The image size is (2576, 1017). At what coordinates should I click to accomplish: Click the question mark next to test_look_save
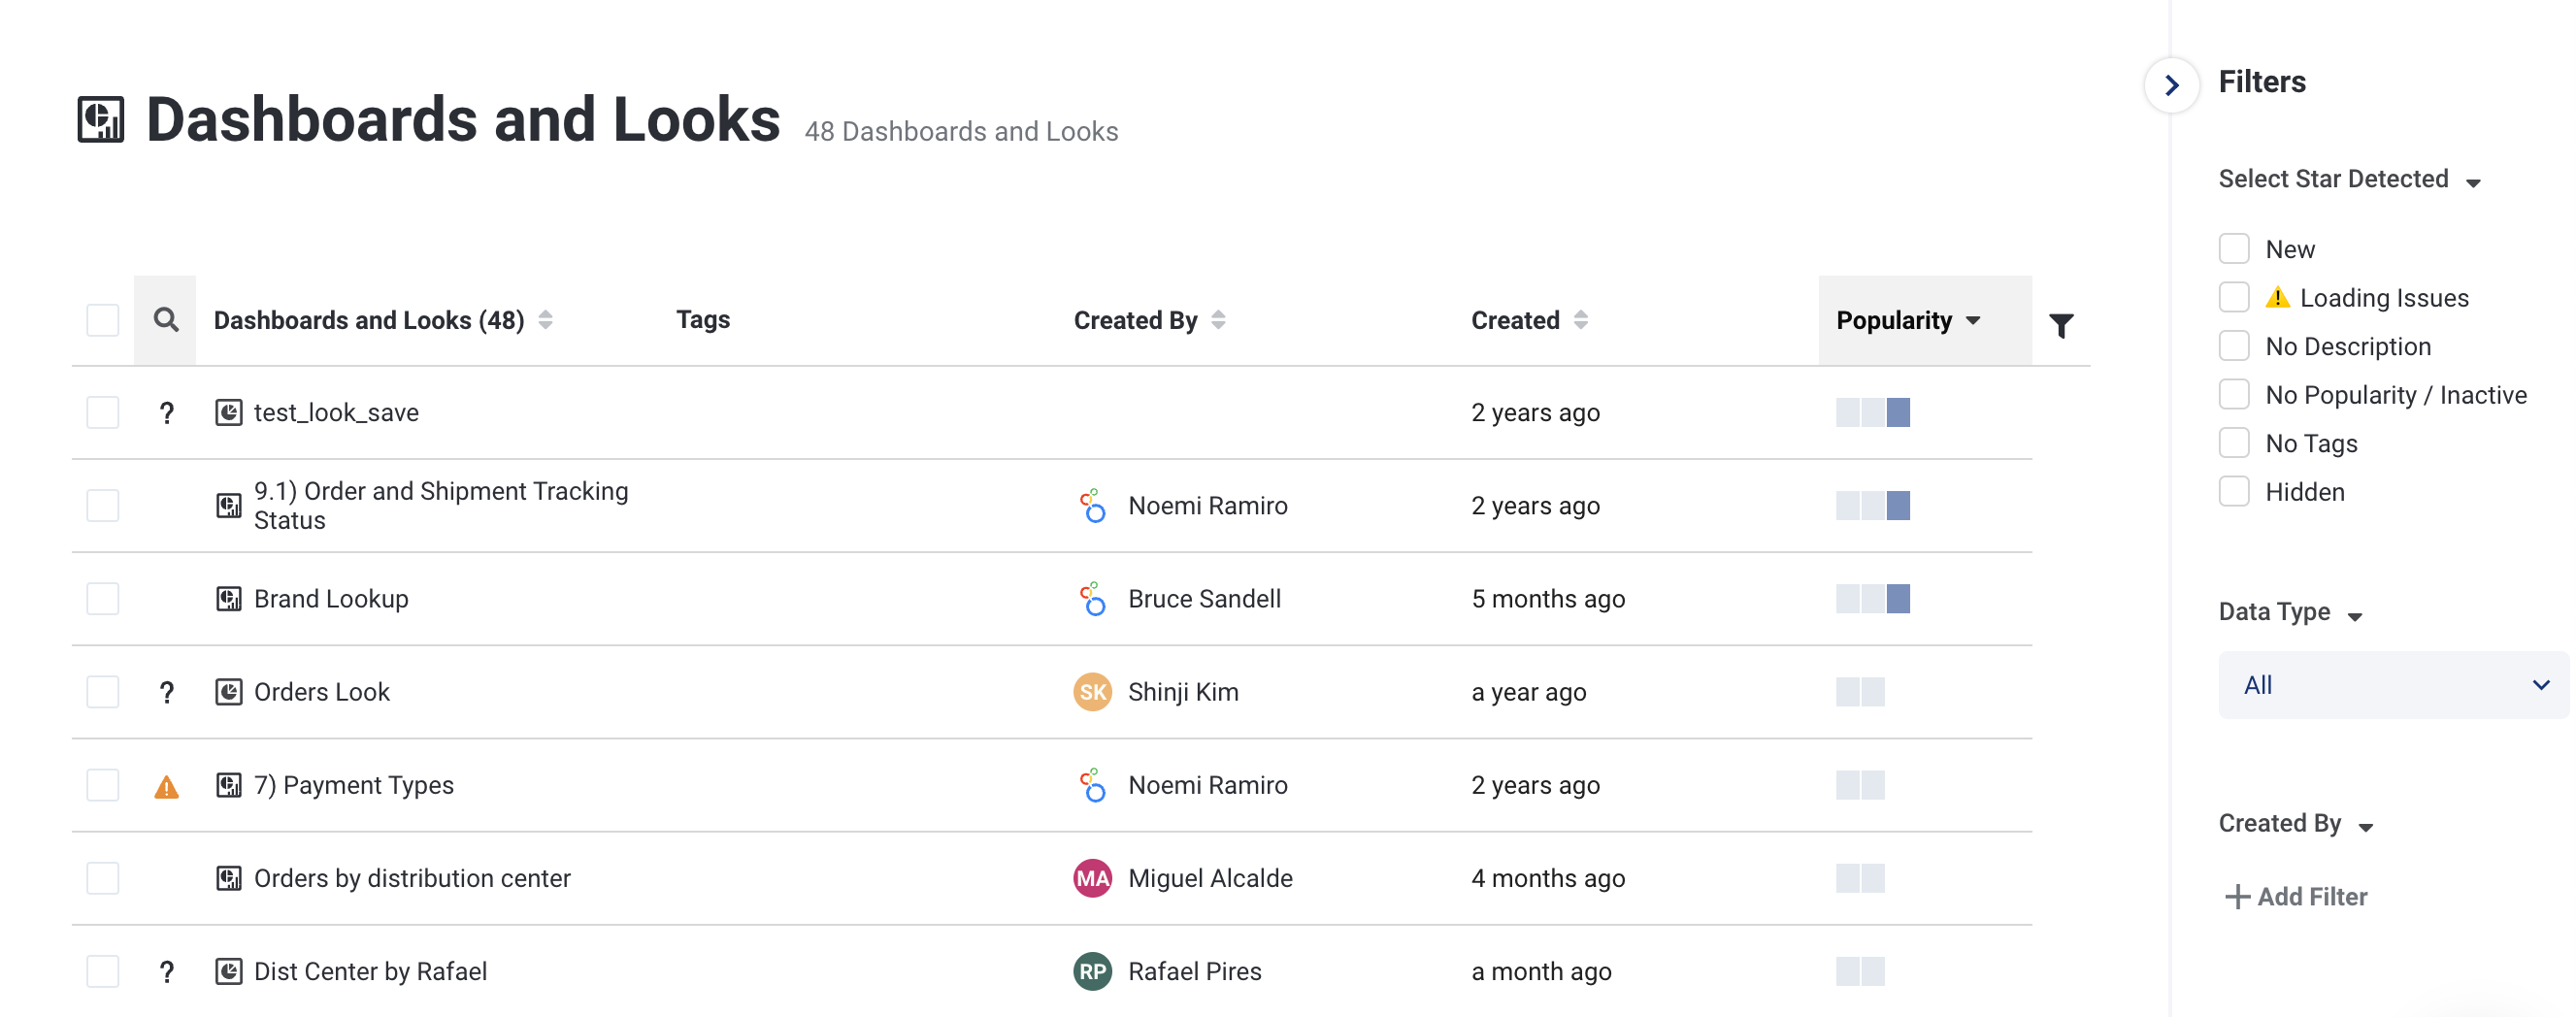point(166,413)
